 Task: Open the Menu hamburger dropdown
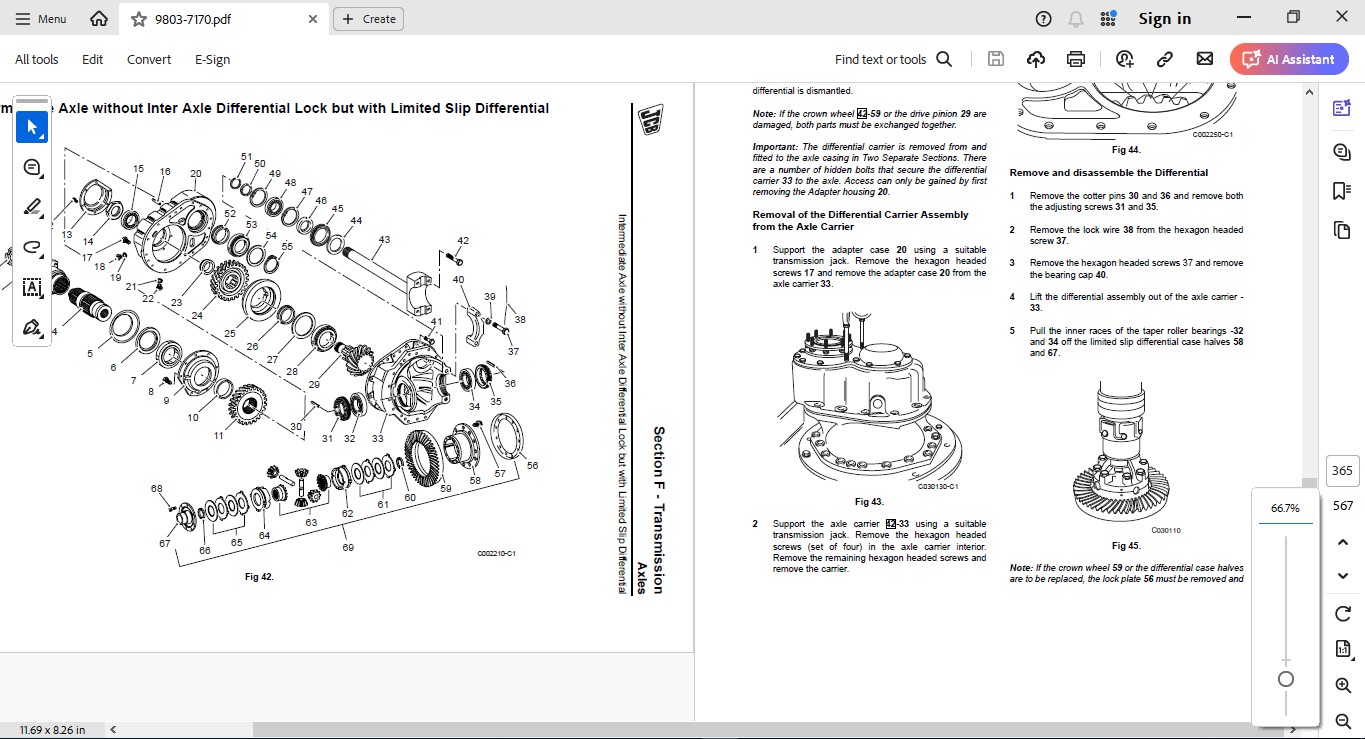pyautogui.click(x=40, y=19)
